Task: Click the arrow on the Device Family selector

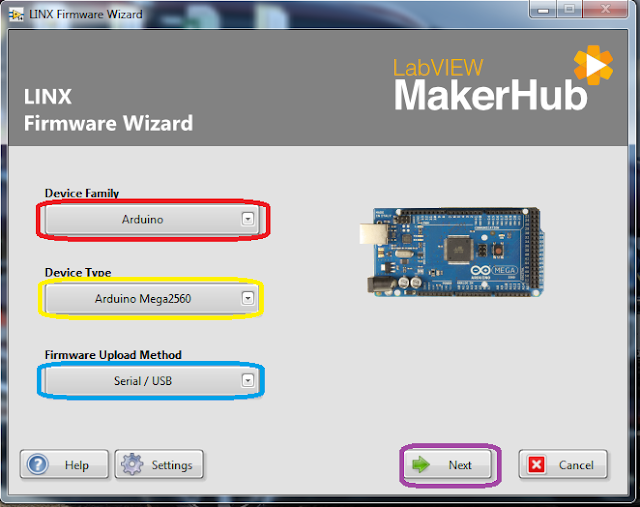Action: click(248, 219)
